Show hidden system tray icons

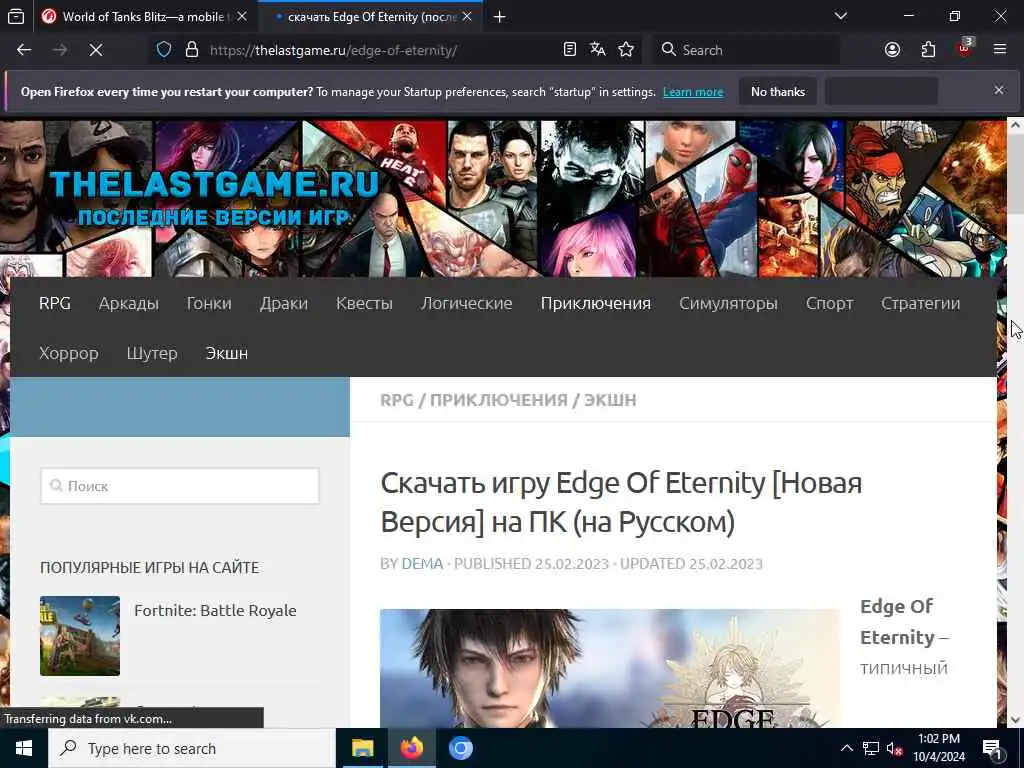coord(846,748)
